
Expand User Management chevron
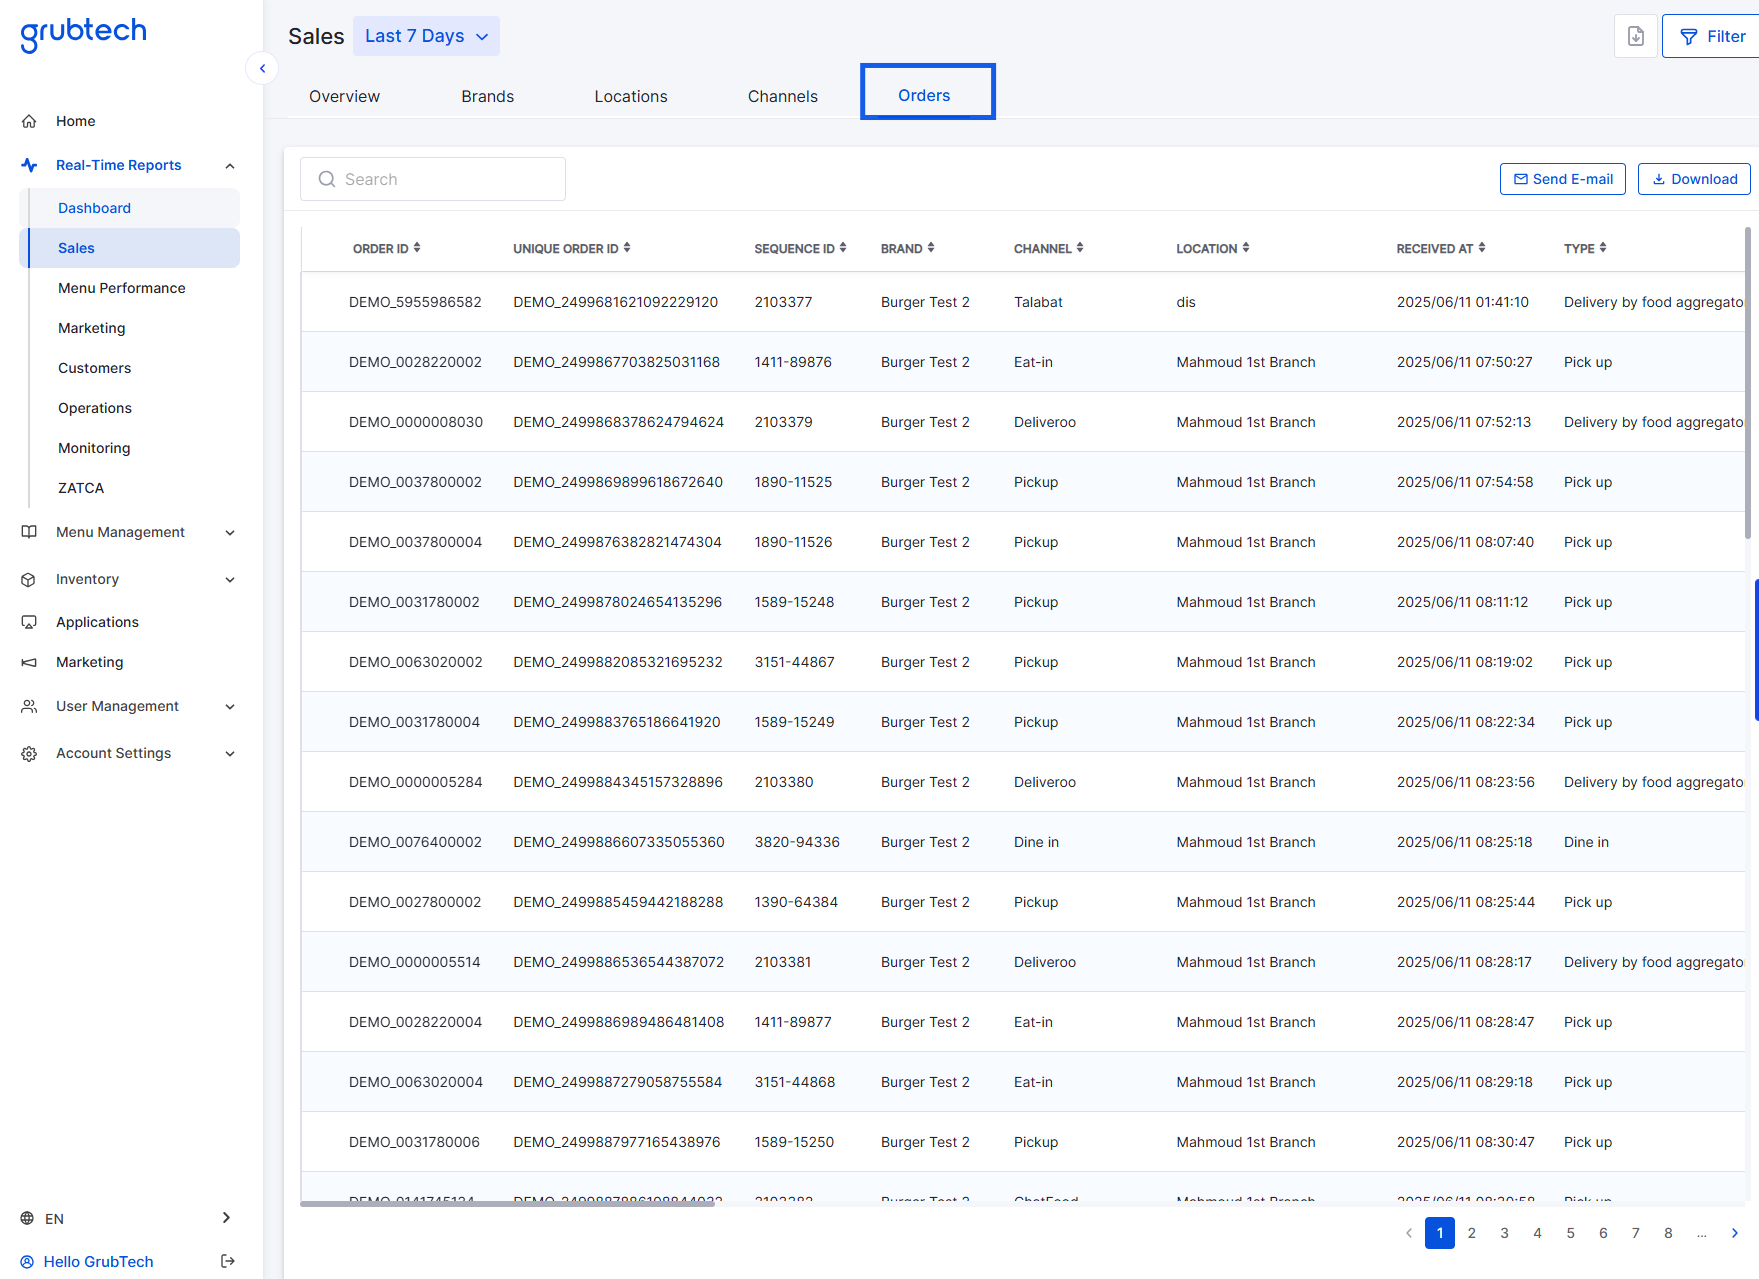coord(230,707)
